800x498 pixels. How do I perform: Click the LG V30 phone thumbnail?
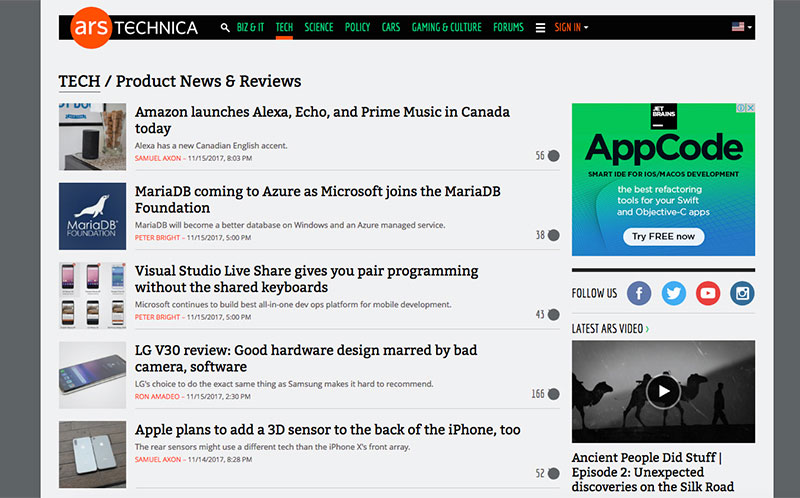click(92, 375)
